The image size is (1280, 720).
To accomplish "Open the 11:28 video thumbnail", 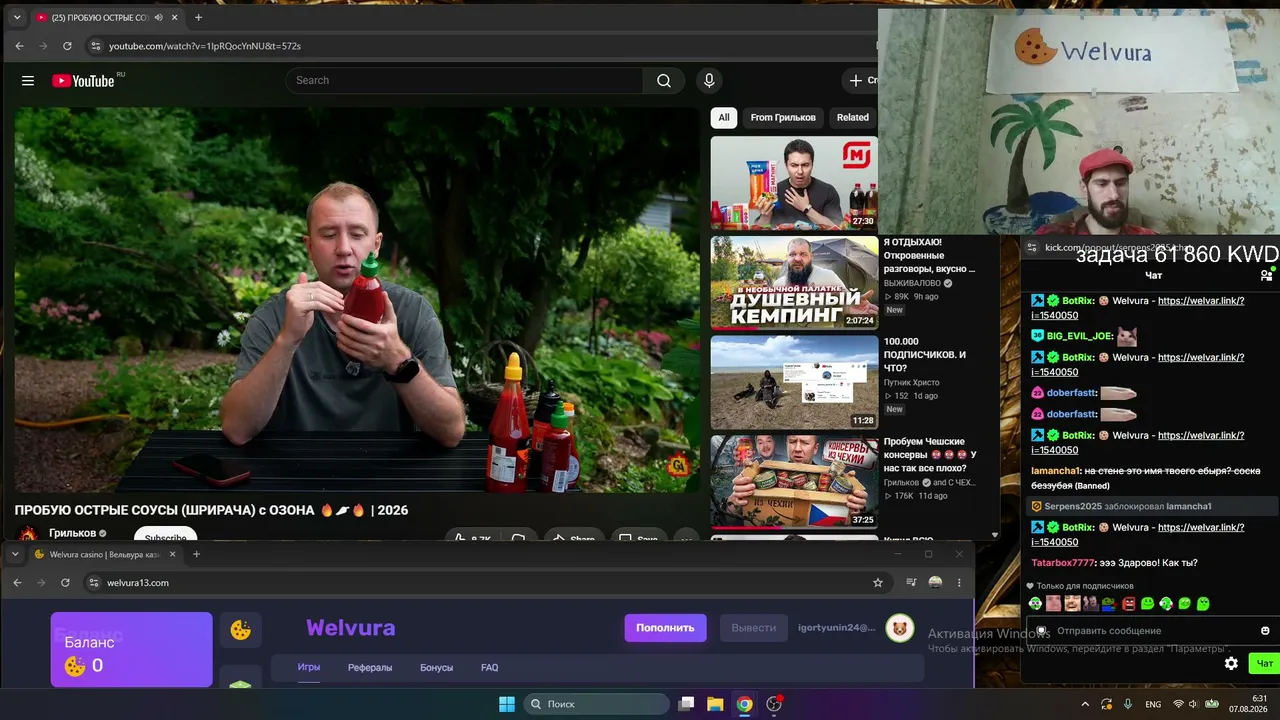I will click(x=794, y=382).
